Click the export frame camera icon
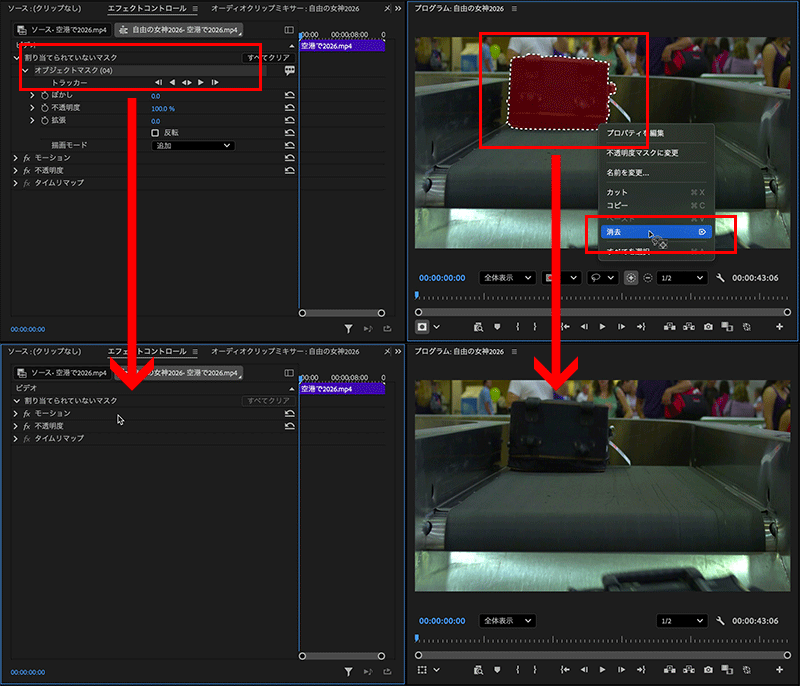This screenshot has width=800, height=686. pos(708,326)
